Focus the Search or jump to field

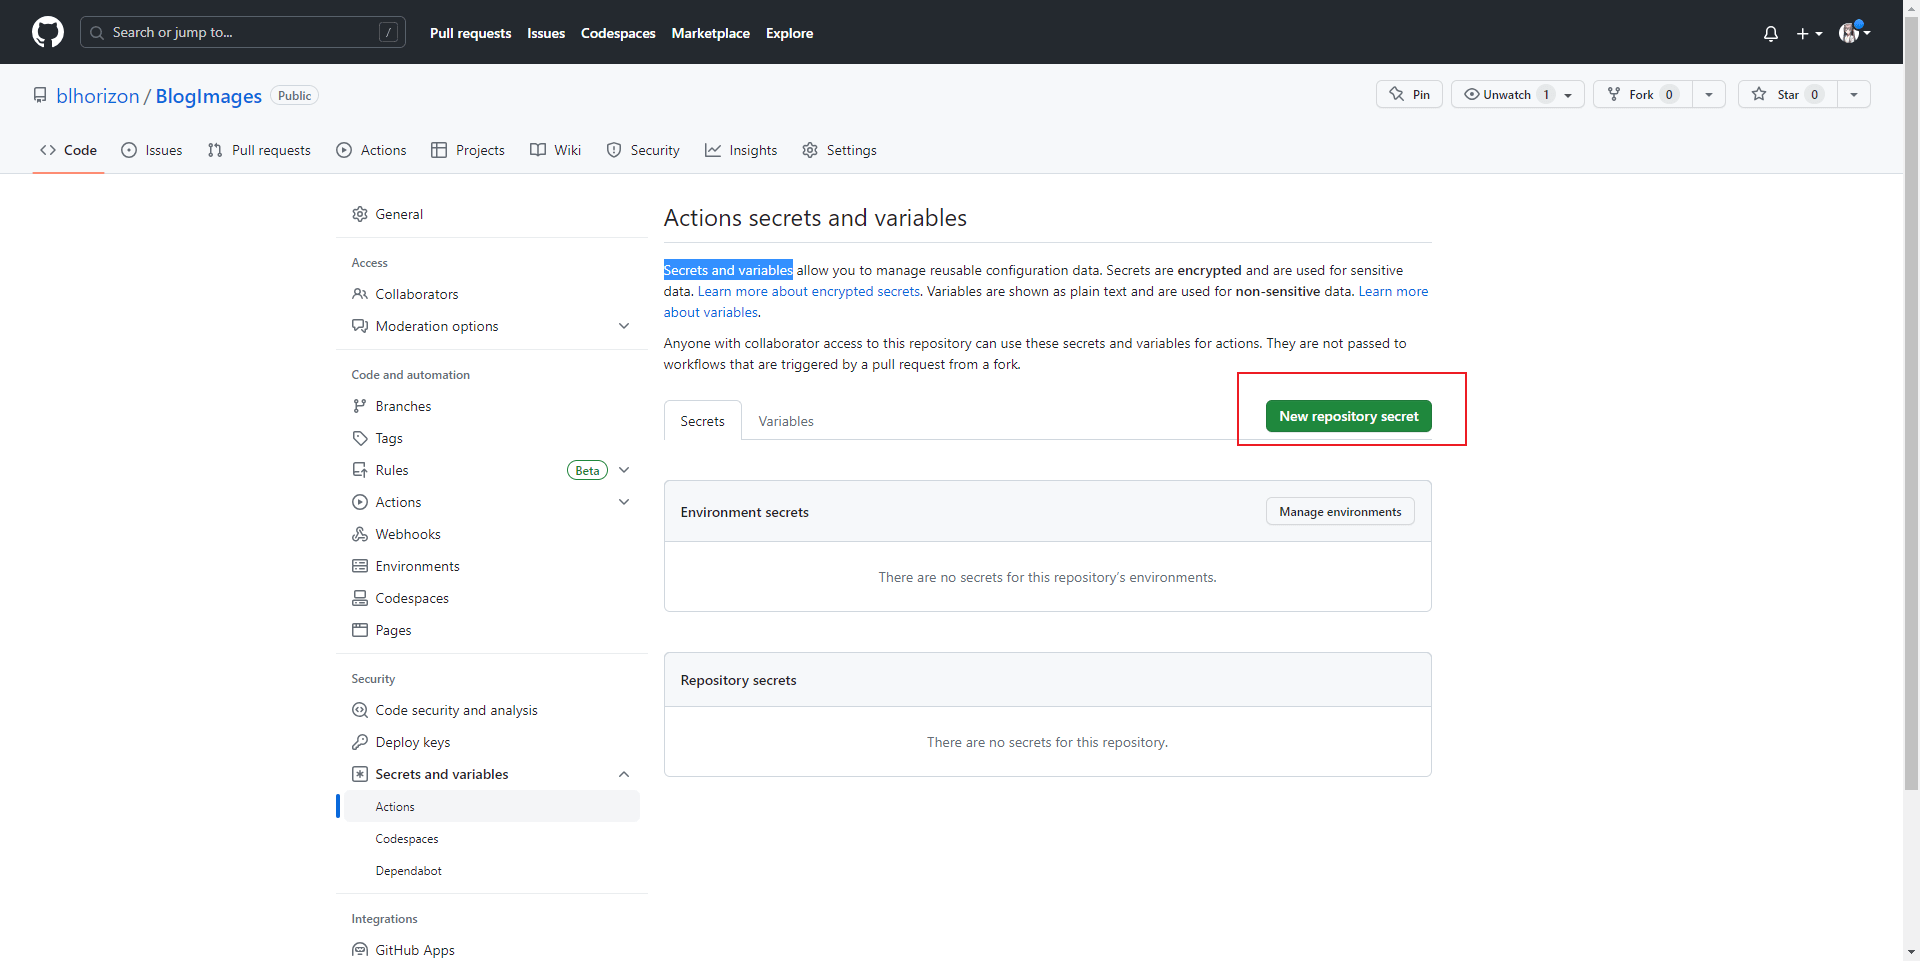tap(242, 32)
